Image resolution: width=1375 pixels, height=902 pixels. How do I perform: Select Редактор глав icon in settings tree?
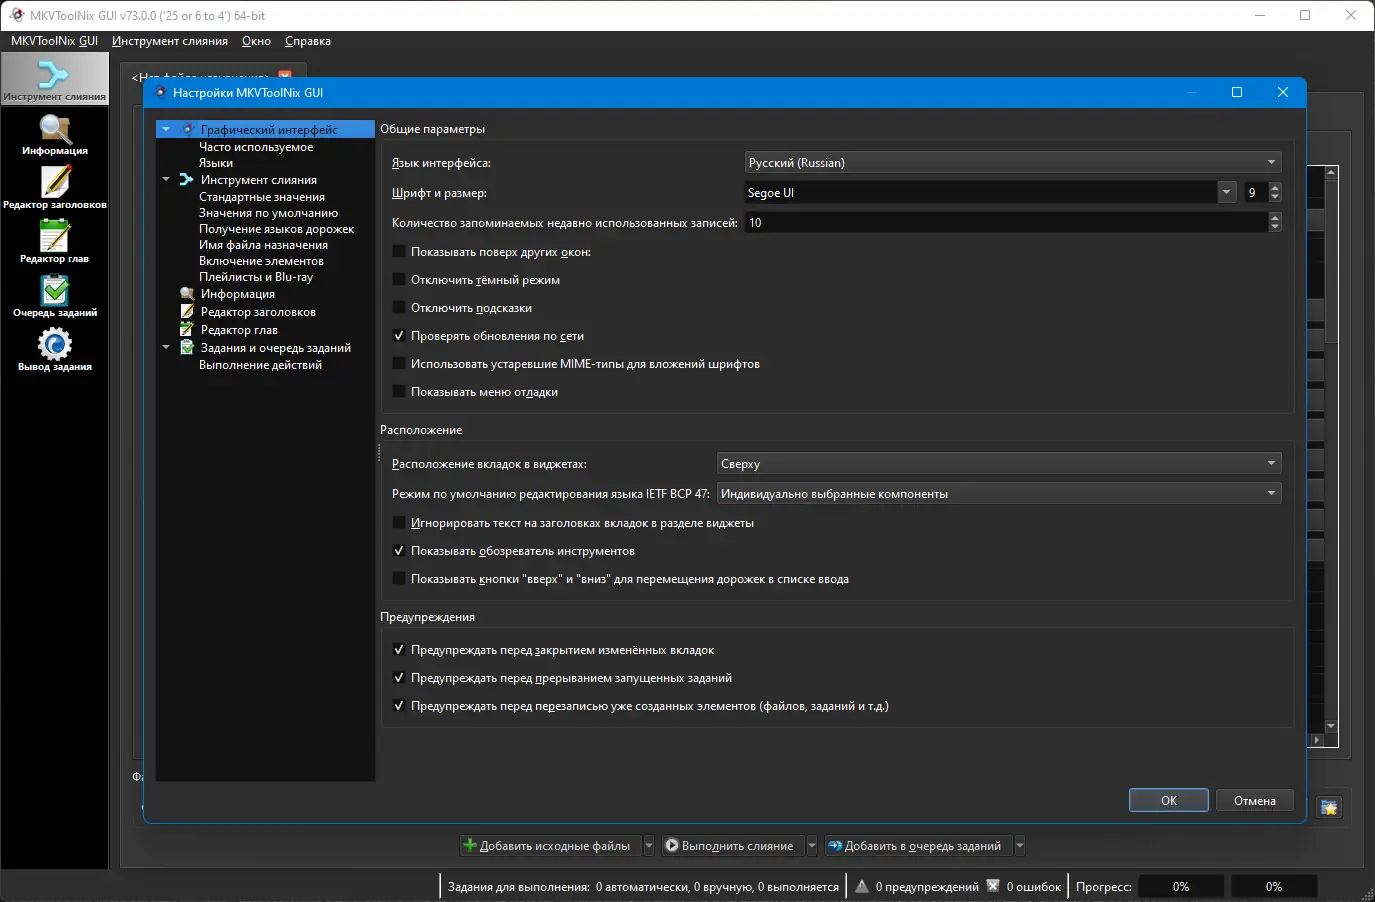tap(186, 330)
